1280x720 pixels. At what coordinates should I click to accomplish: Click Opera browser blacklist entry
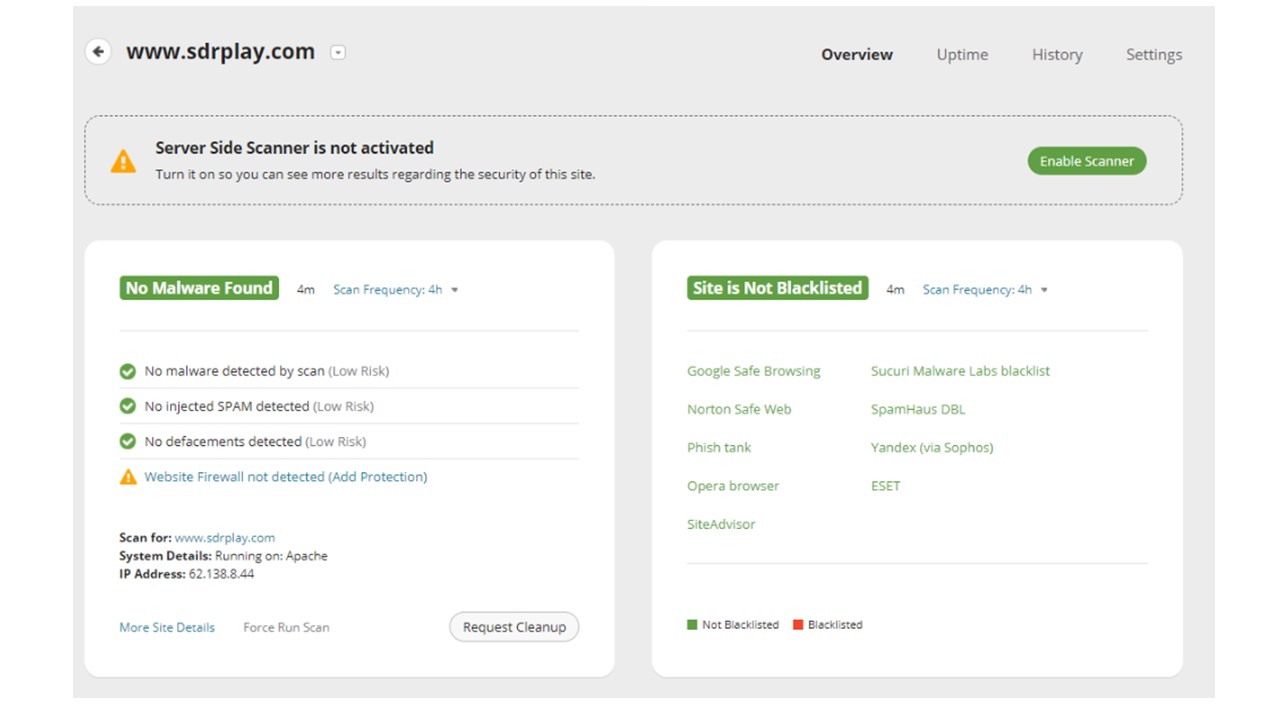(733, 486)
